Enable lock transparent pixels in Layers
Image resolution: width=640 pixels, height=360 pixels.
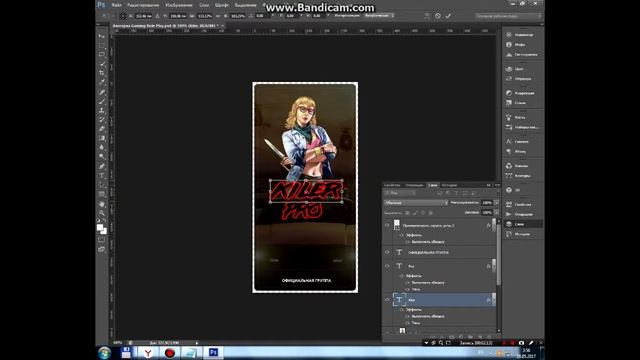coord(407,213)
